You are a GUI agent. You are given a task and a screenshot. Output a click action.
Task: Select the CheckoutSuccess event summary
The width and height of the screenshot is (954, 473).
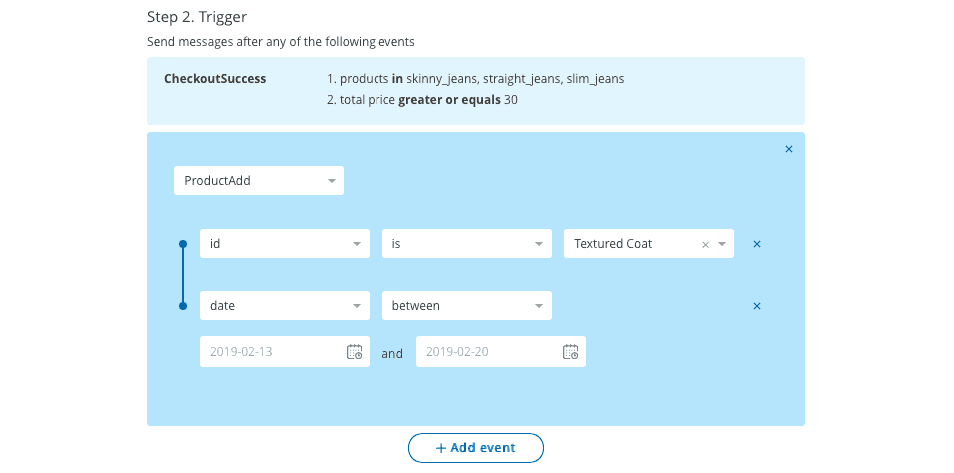[x=215, y=79]
